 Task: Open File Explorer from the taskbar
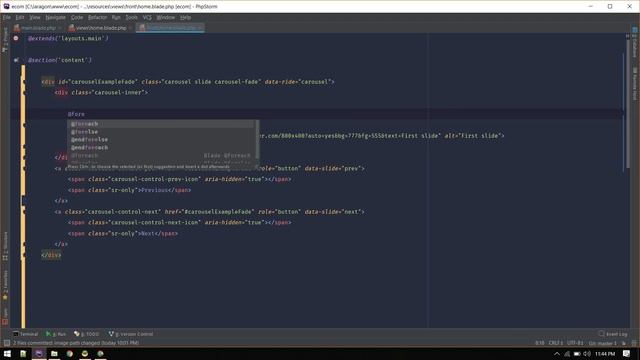tap(54, 353)
